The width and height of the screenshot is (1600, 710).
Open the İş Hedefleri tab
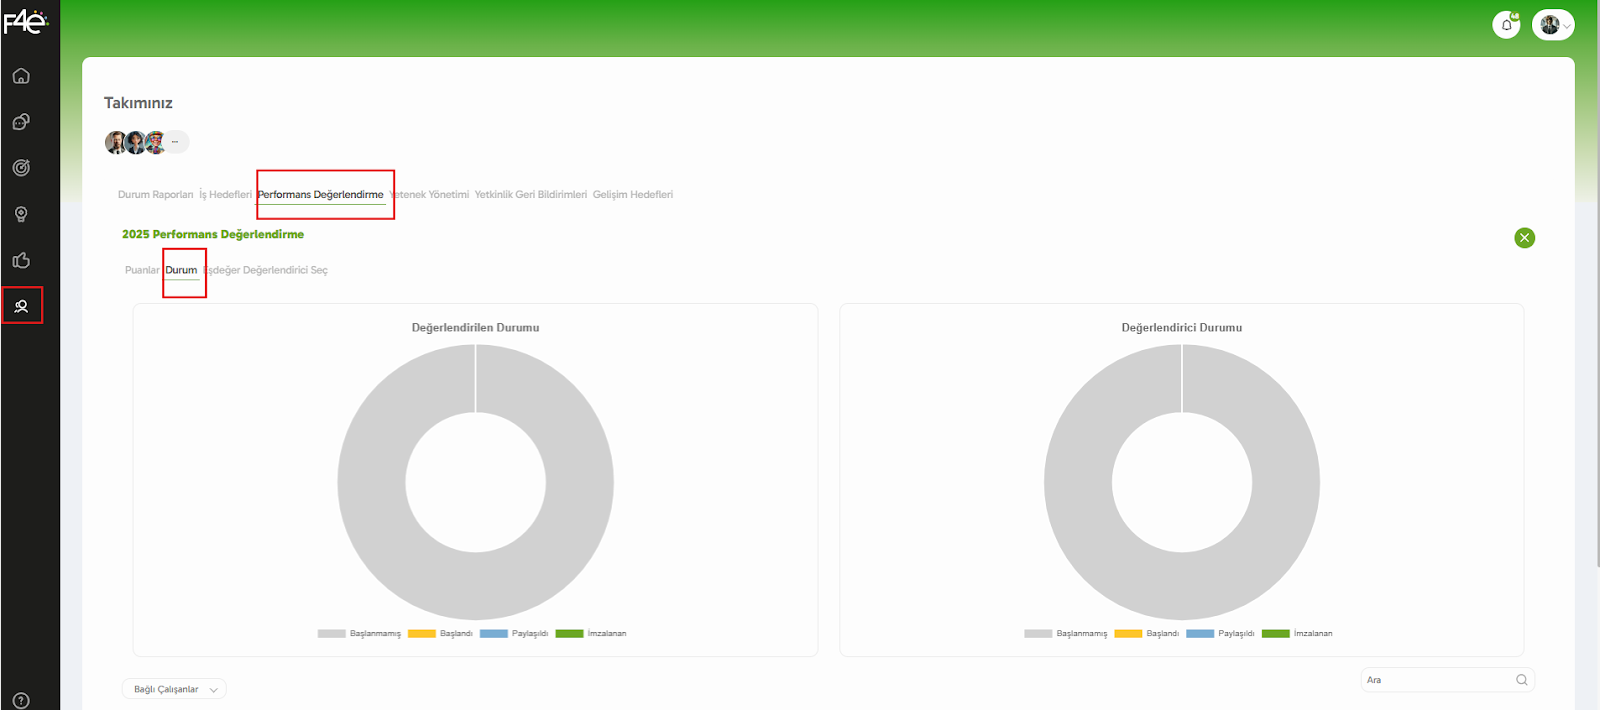coord(225,195)
